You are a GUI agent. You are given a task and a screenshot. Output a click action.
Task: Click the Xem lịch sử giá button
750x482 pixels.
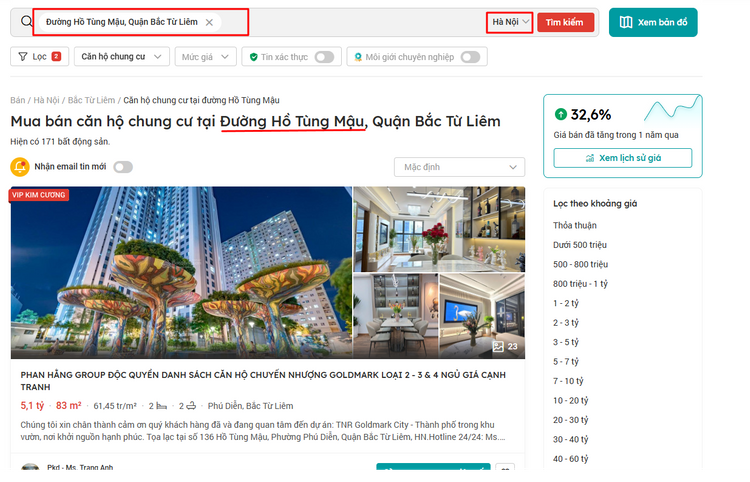coord(622,158)
